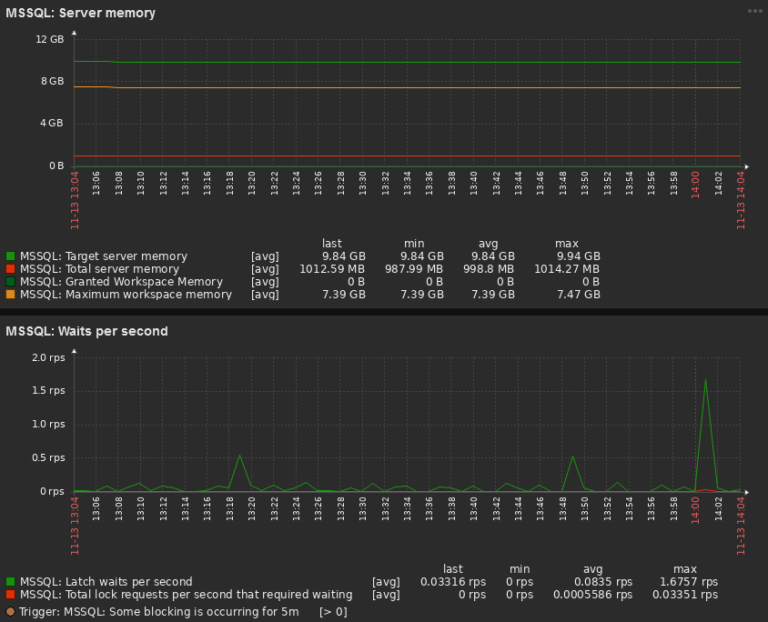This screenshot has height=622, width=768.
Task: Click the 'MSSQL: Waits per second' graph title
Action: [87, 330]
